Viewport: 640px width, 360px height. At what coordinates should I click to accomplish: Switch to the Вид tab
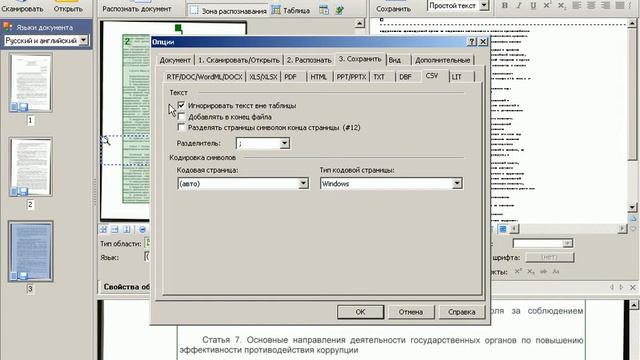click(395, 60)
